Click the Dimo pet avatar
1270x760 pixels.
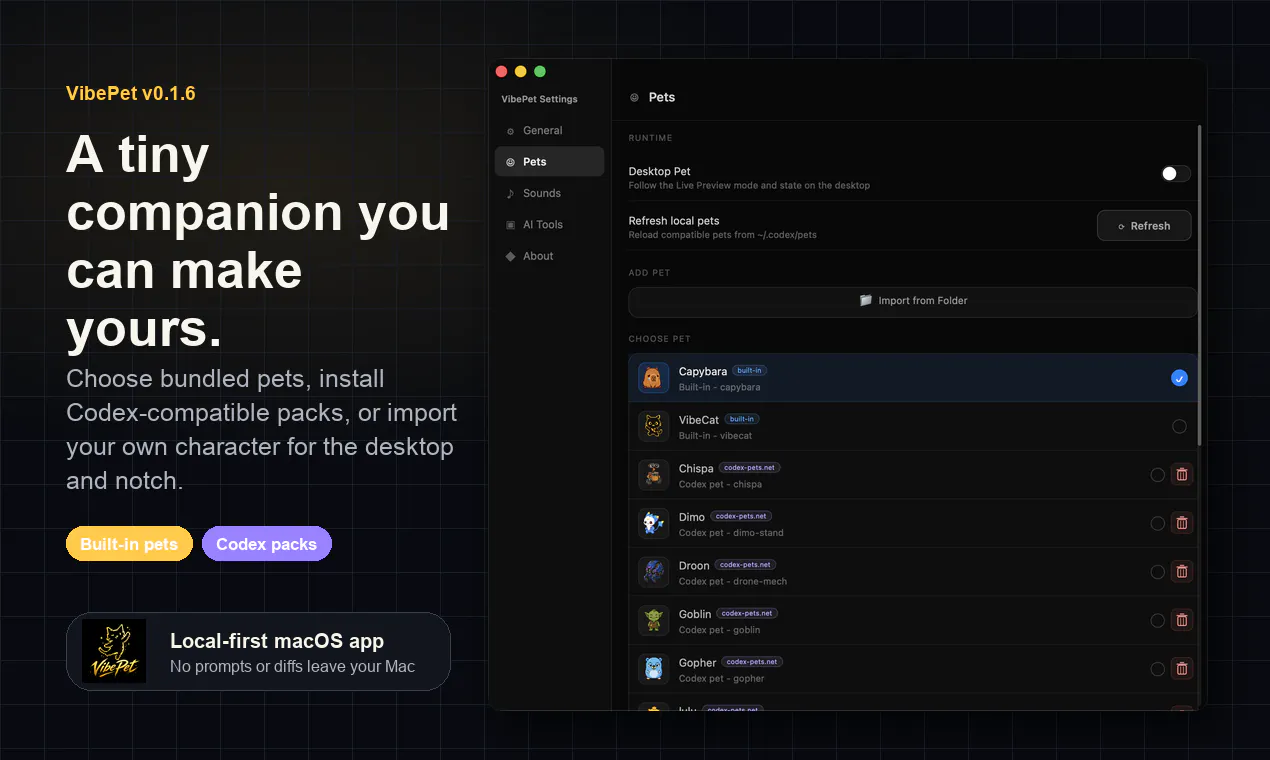pyautogui.click(x=654, y=524)
